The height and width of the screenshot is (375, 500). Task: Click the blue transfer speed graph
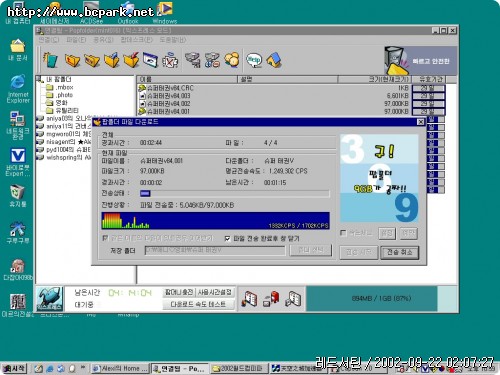tap(216, 221)
